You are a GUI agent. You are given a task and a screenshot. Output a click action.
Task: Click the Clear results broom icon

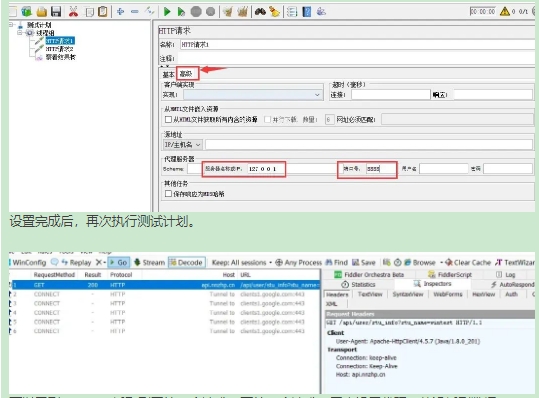click(x=227, y=12)
